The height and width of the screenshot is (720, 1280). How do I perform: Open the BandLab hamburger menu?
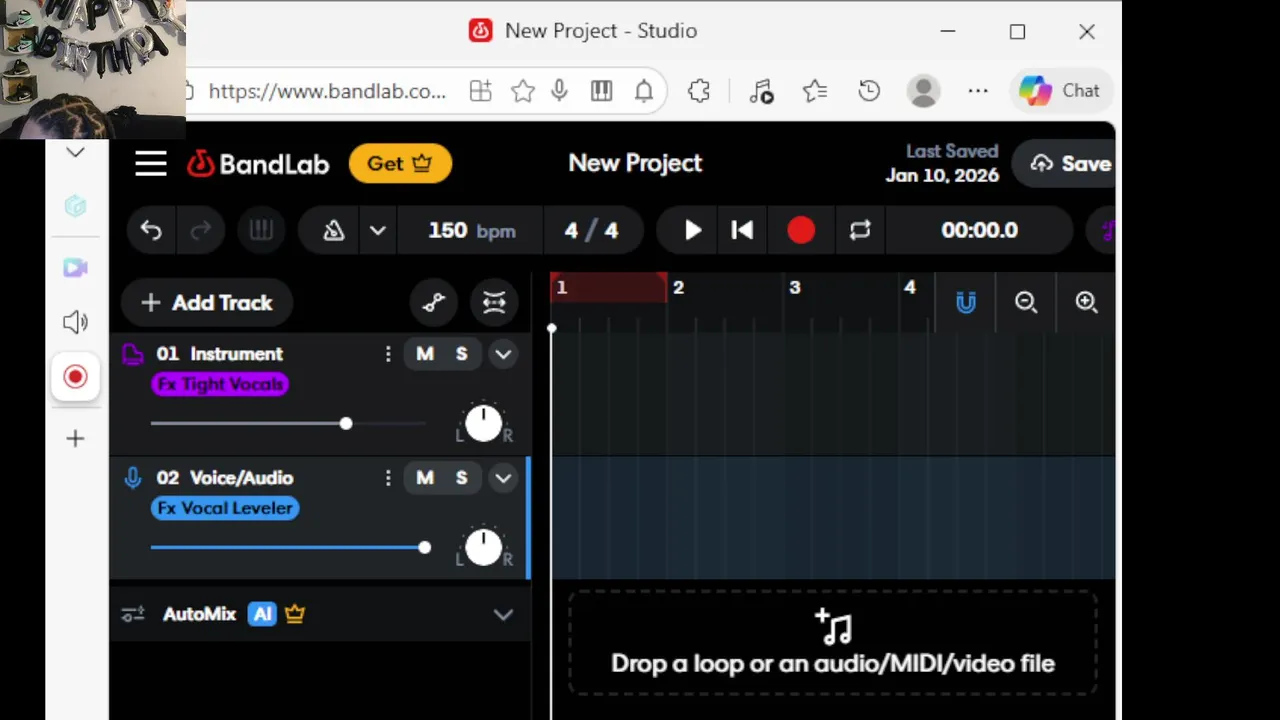(151, 163)
